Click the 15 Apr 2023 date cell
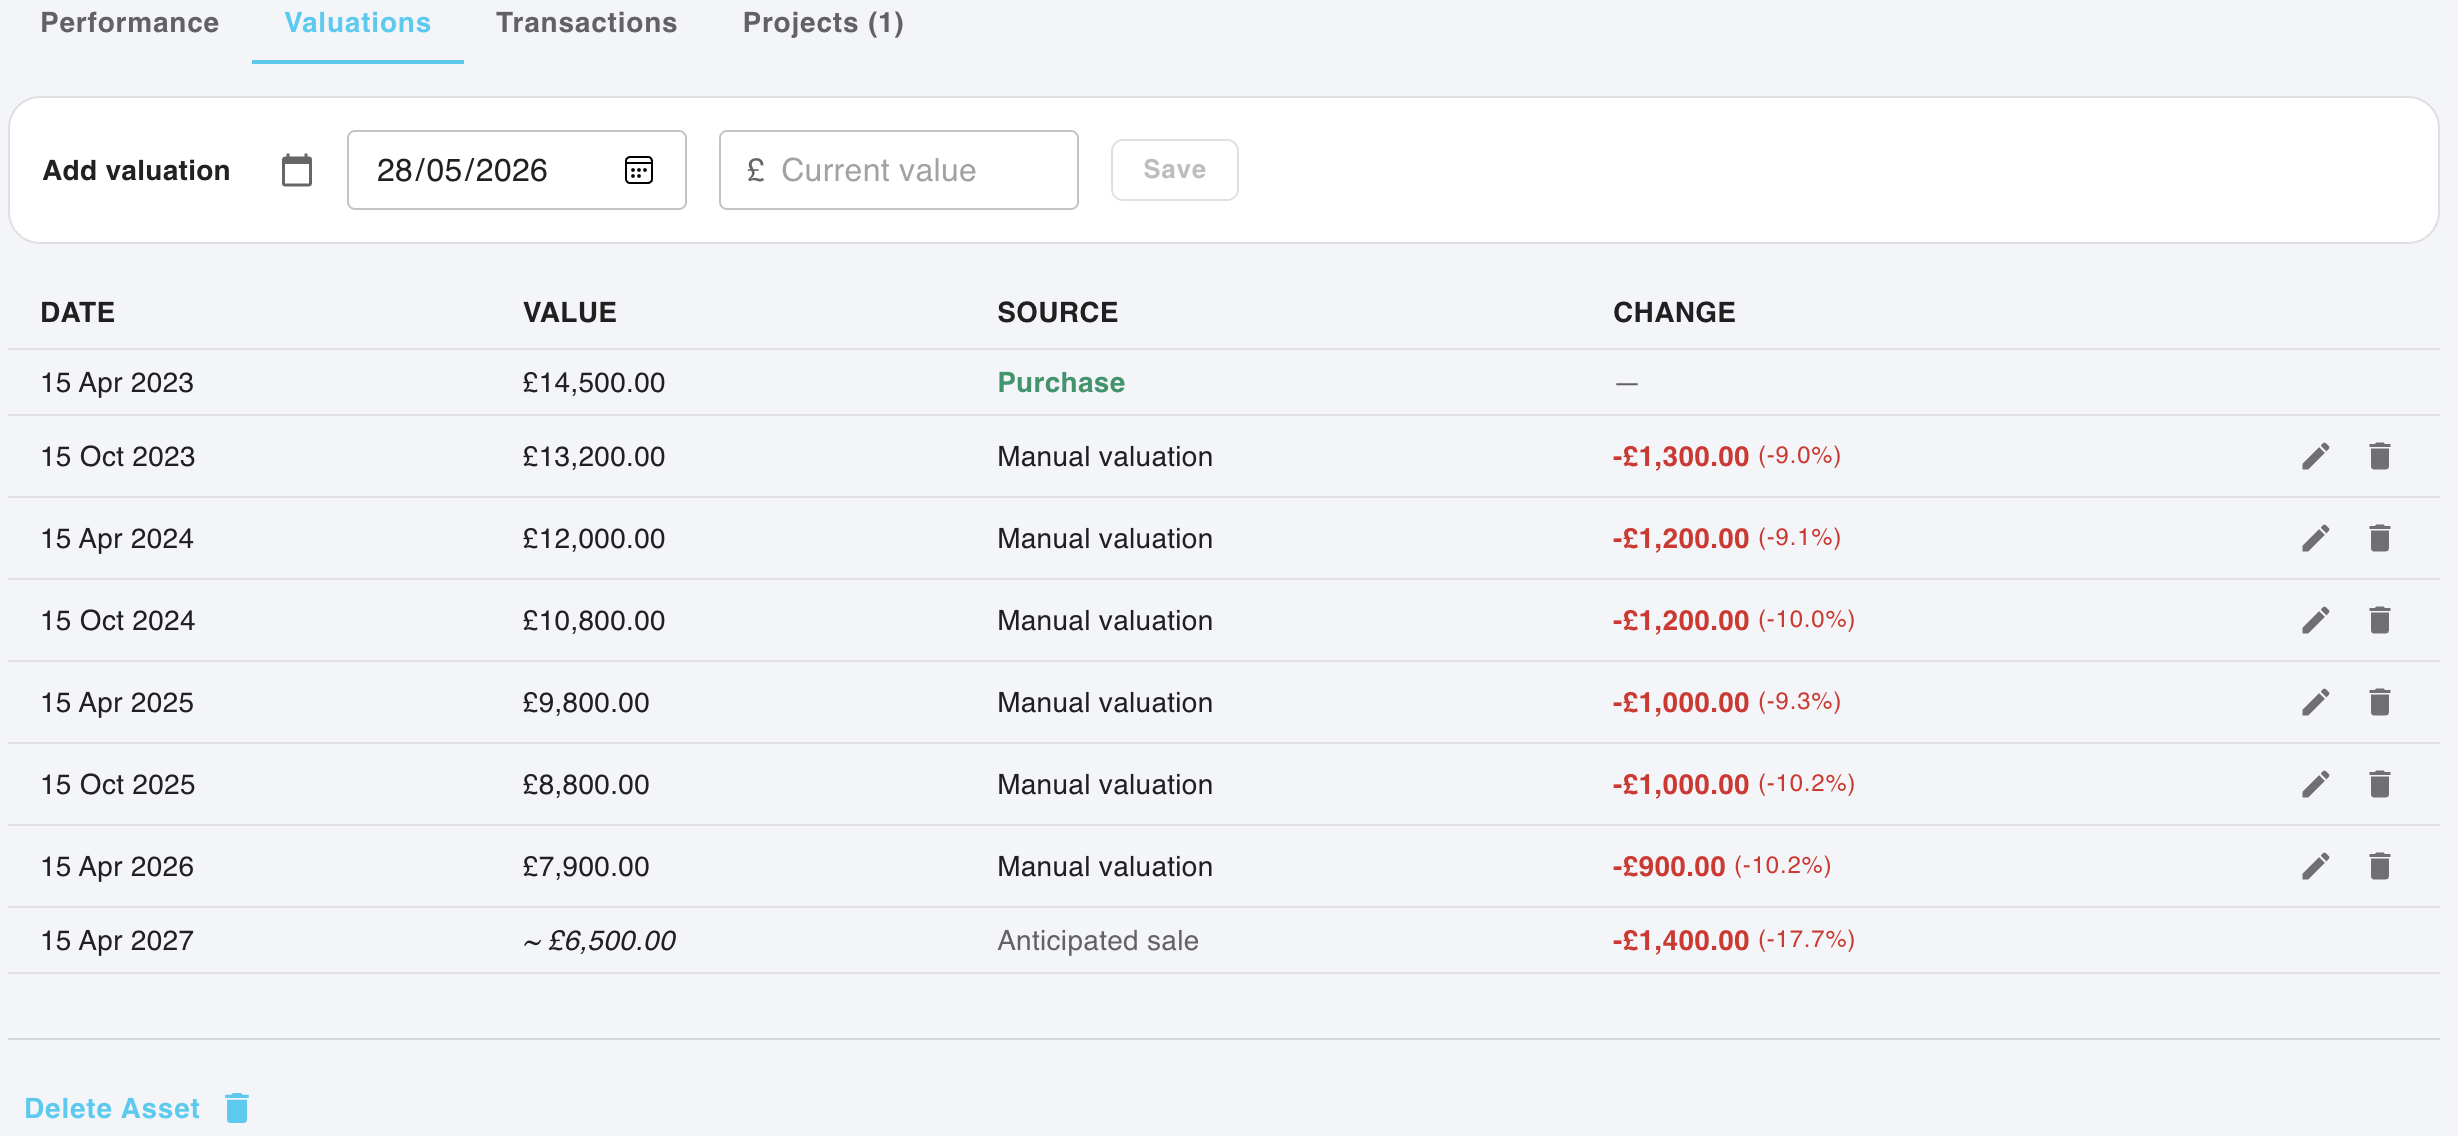The image size is (2458, 1136). [117, 383]
